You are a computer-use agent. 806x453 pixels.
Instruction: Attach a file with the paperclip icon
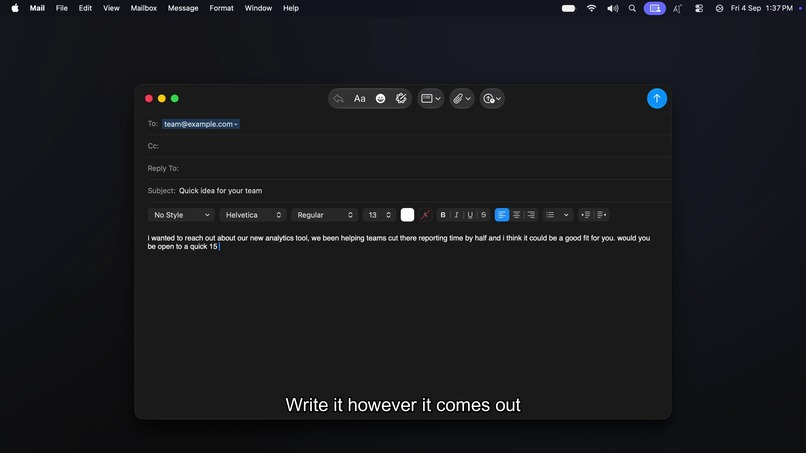[x=458, y=98]
